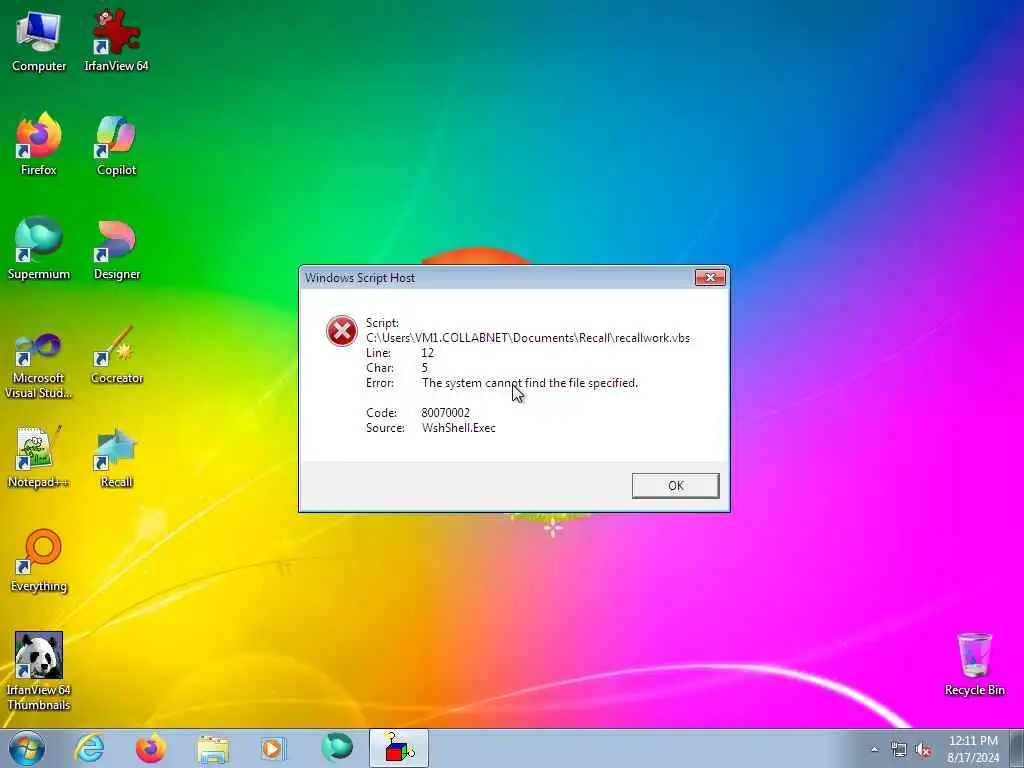This screenshot has height=768, width=1024.
Task: Click the error code 80070002 text
Action: coord(445,413)
